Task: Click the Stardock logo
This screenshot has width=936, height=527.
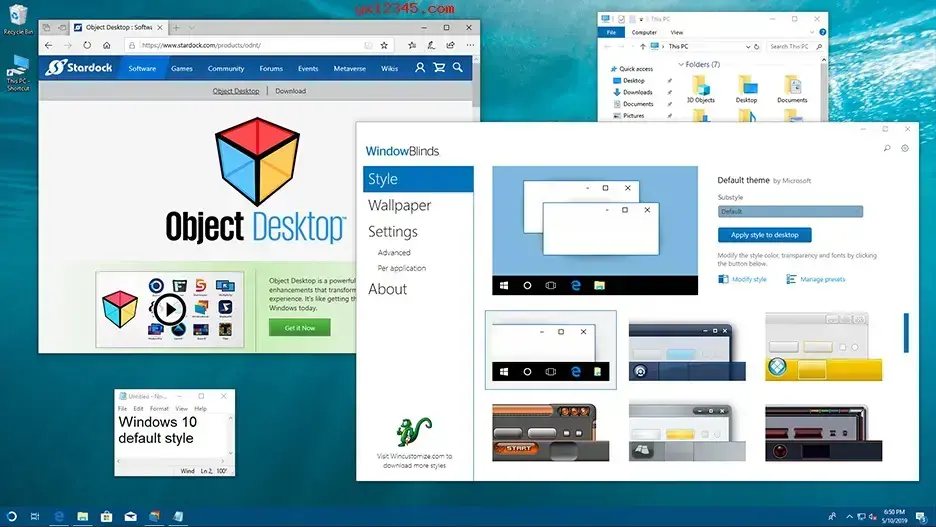Action: (79, 68)
